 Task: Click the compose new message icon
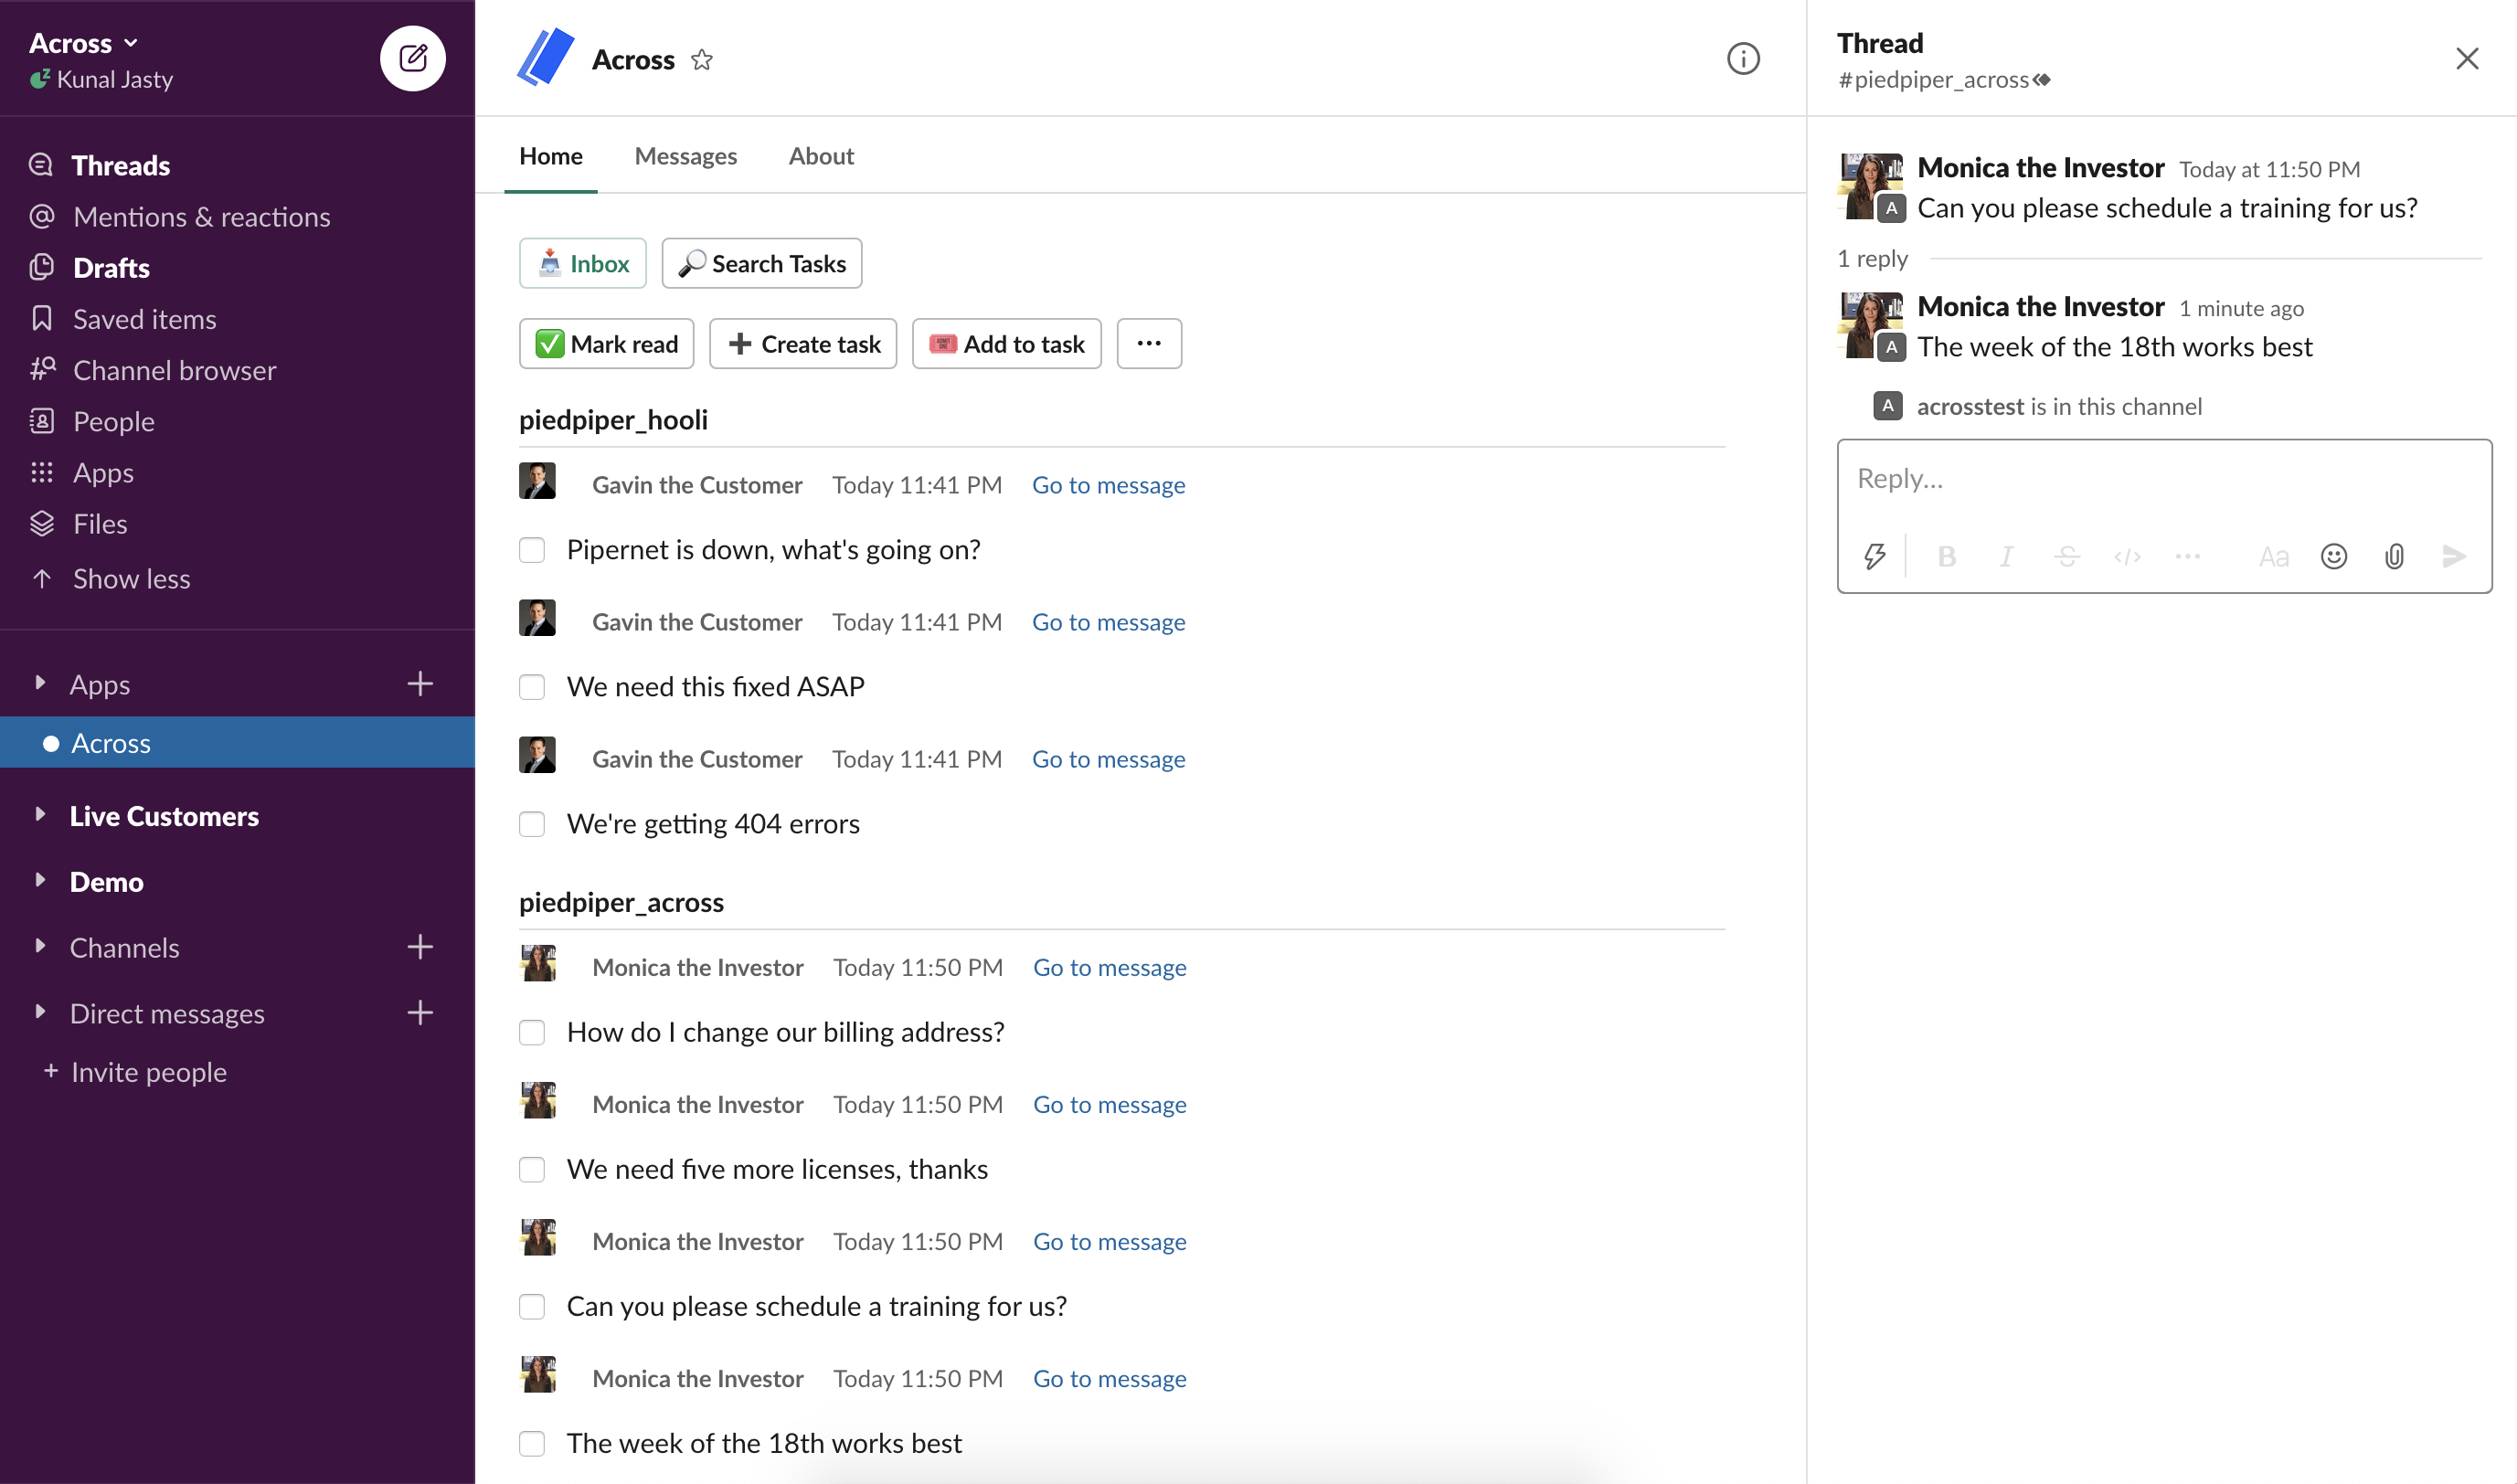coord(412,58)
